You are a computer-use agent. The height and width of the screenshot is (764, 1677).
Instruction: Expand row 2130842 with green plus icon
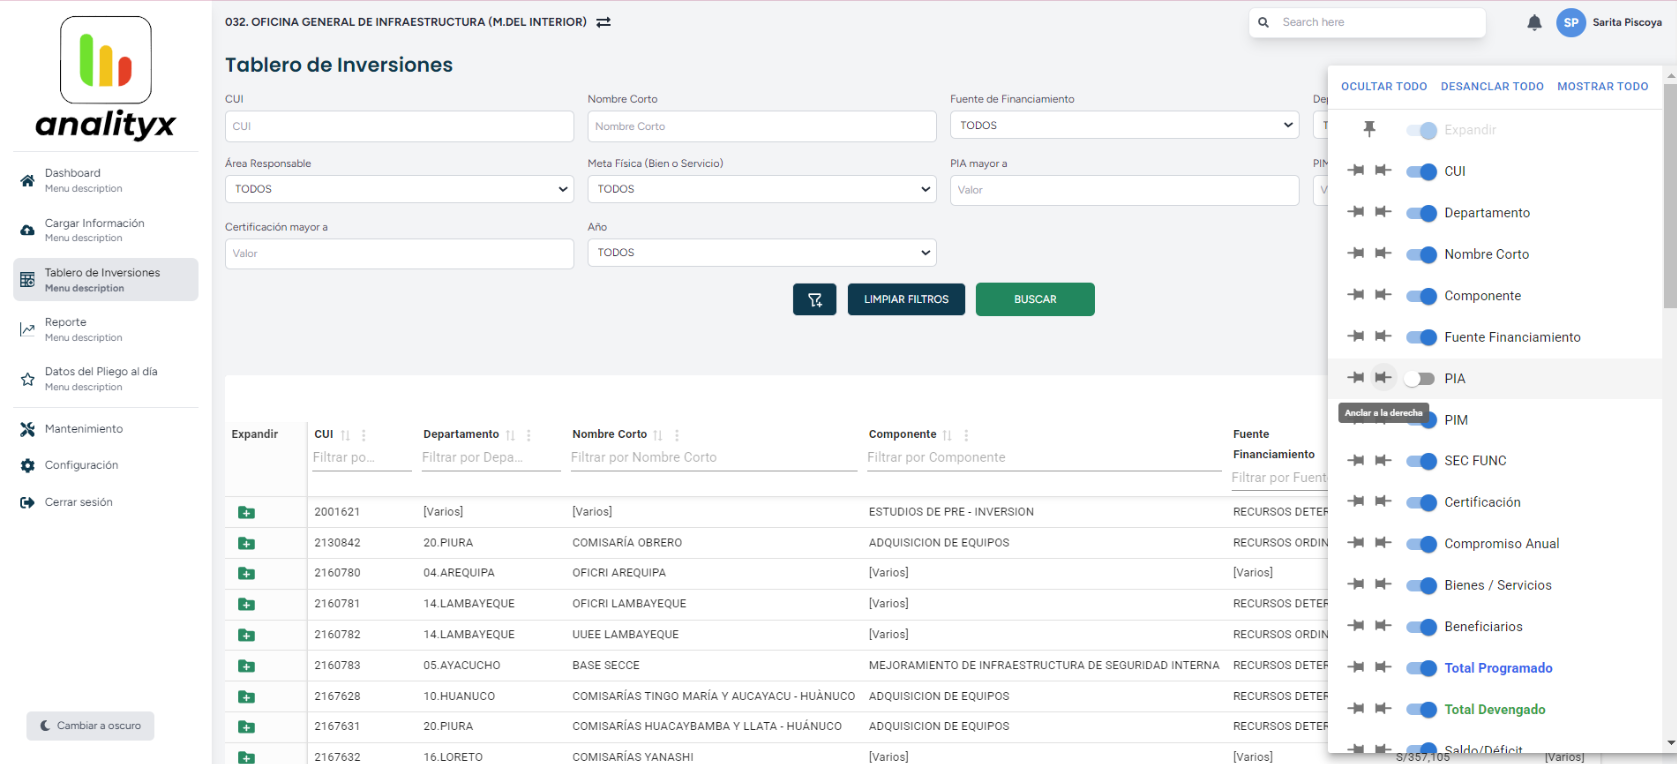(246, 543)
